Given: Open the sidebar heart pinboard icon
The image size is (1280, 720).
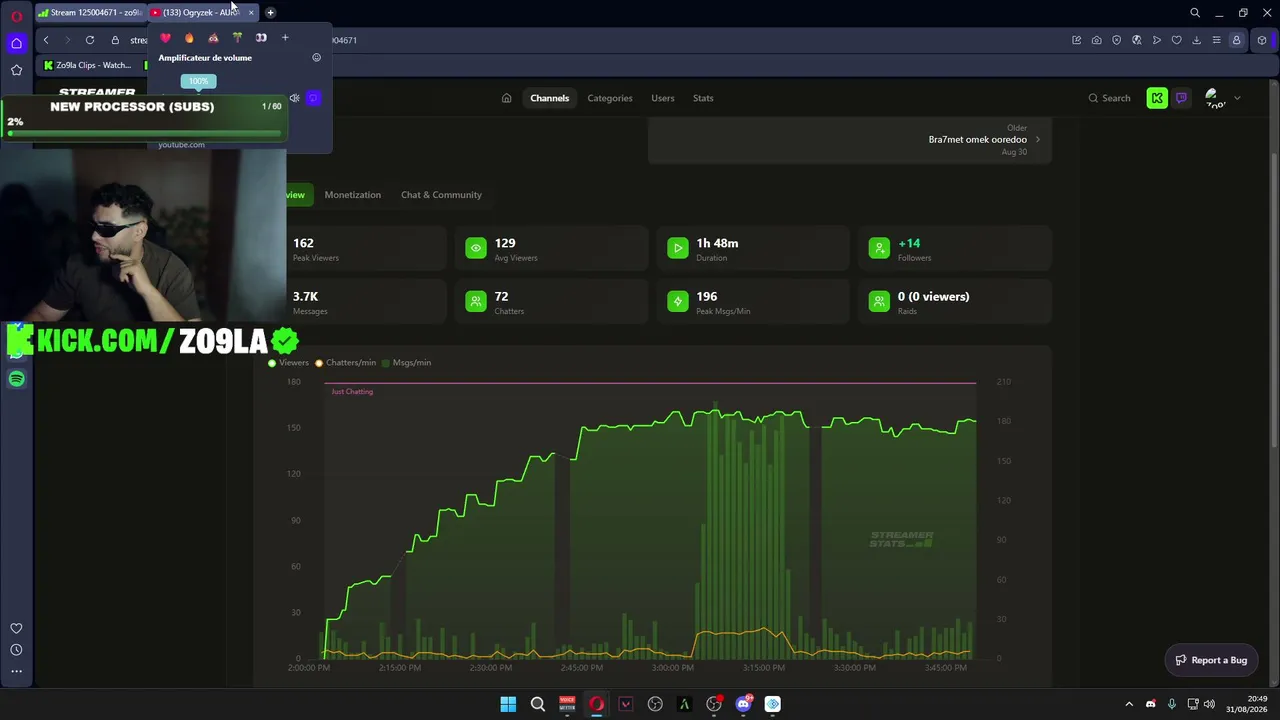Looking at the screenshot, I should point(16,629).
